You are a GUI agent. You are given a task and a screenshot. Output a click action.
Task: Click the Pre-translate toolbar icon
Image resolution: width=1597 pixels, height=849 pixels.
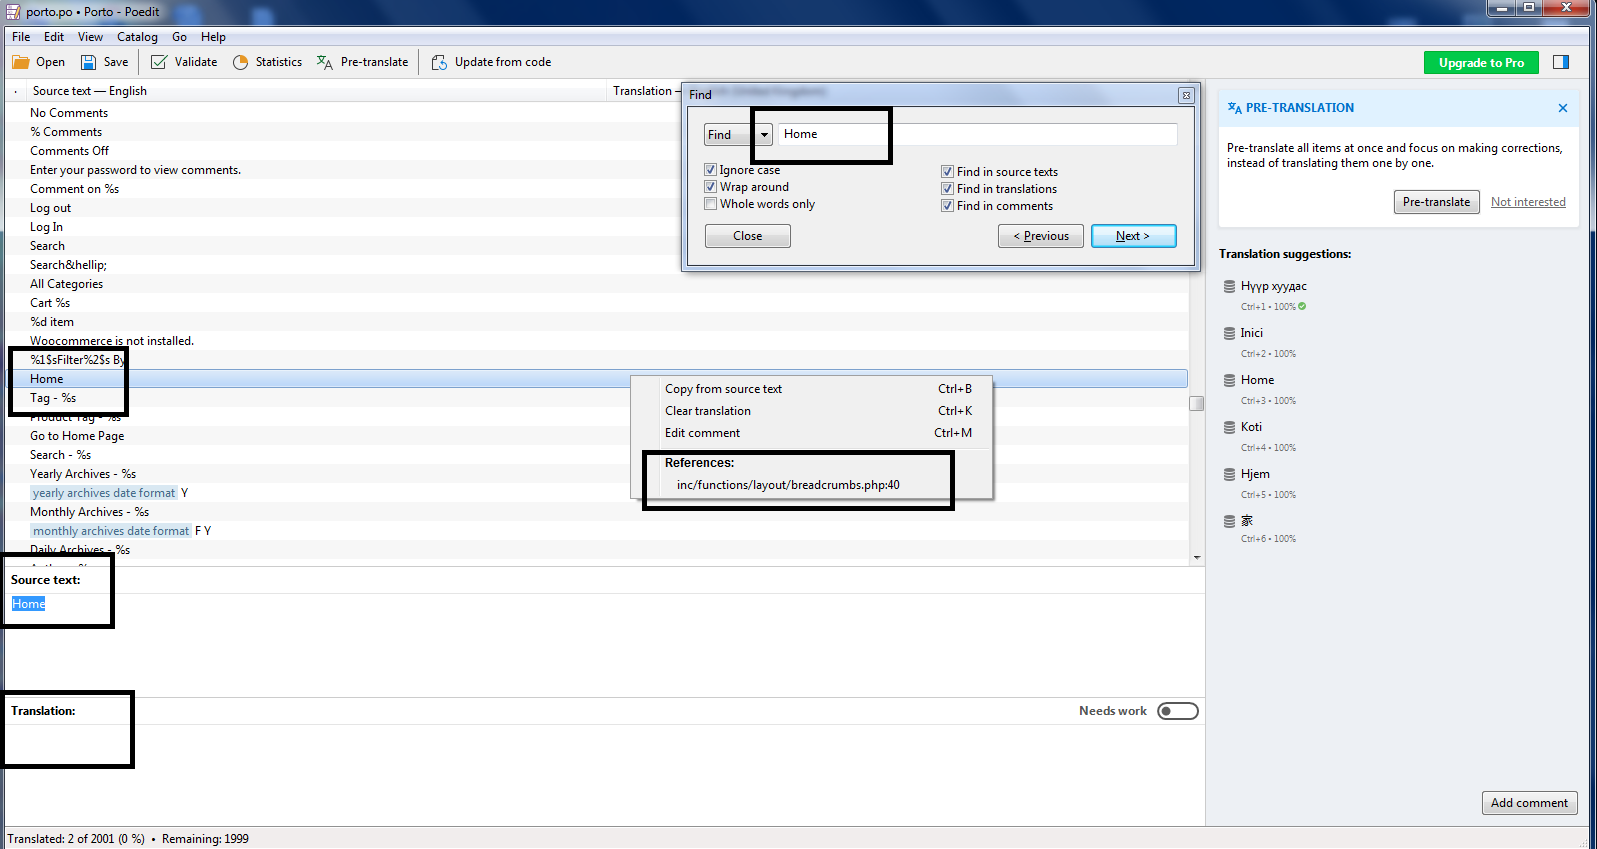[325, 62]
